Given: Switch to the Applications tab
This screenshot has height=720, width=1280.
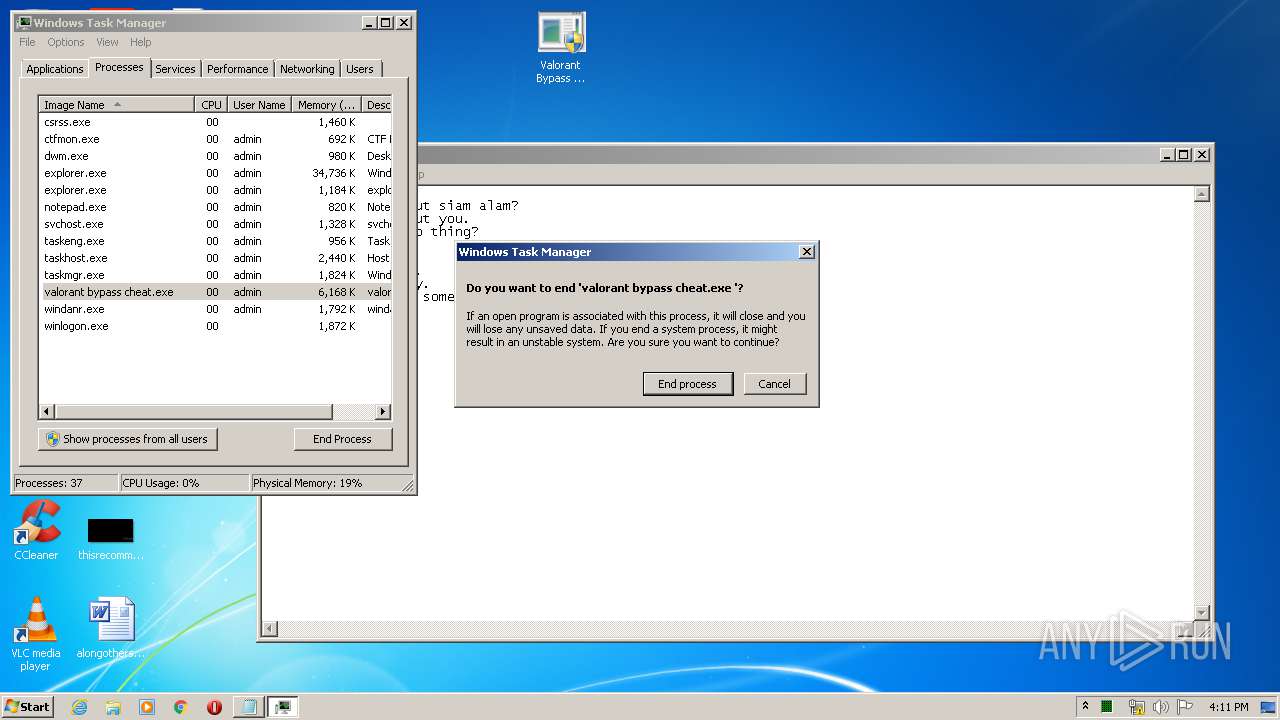Looking at the screenshot, I should click(x=54, y=69).
